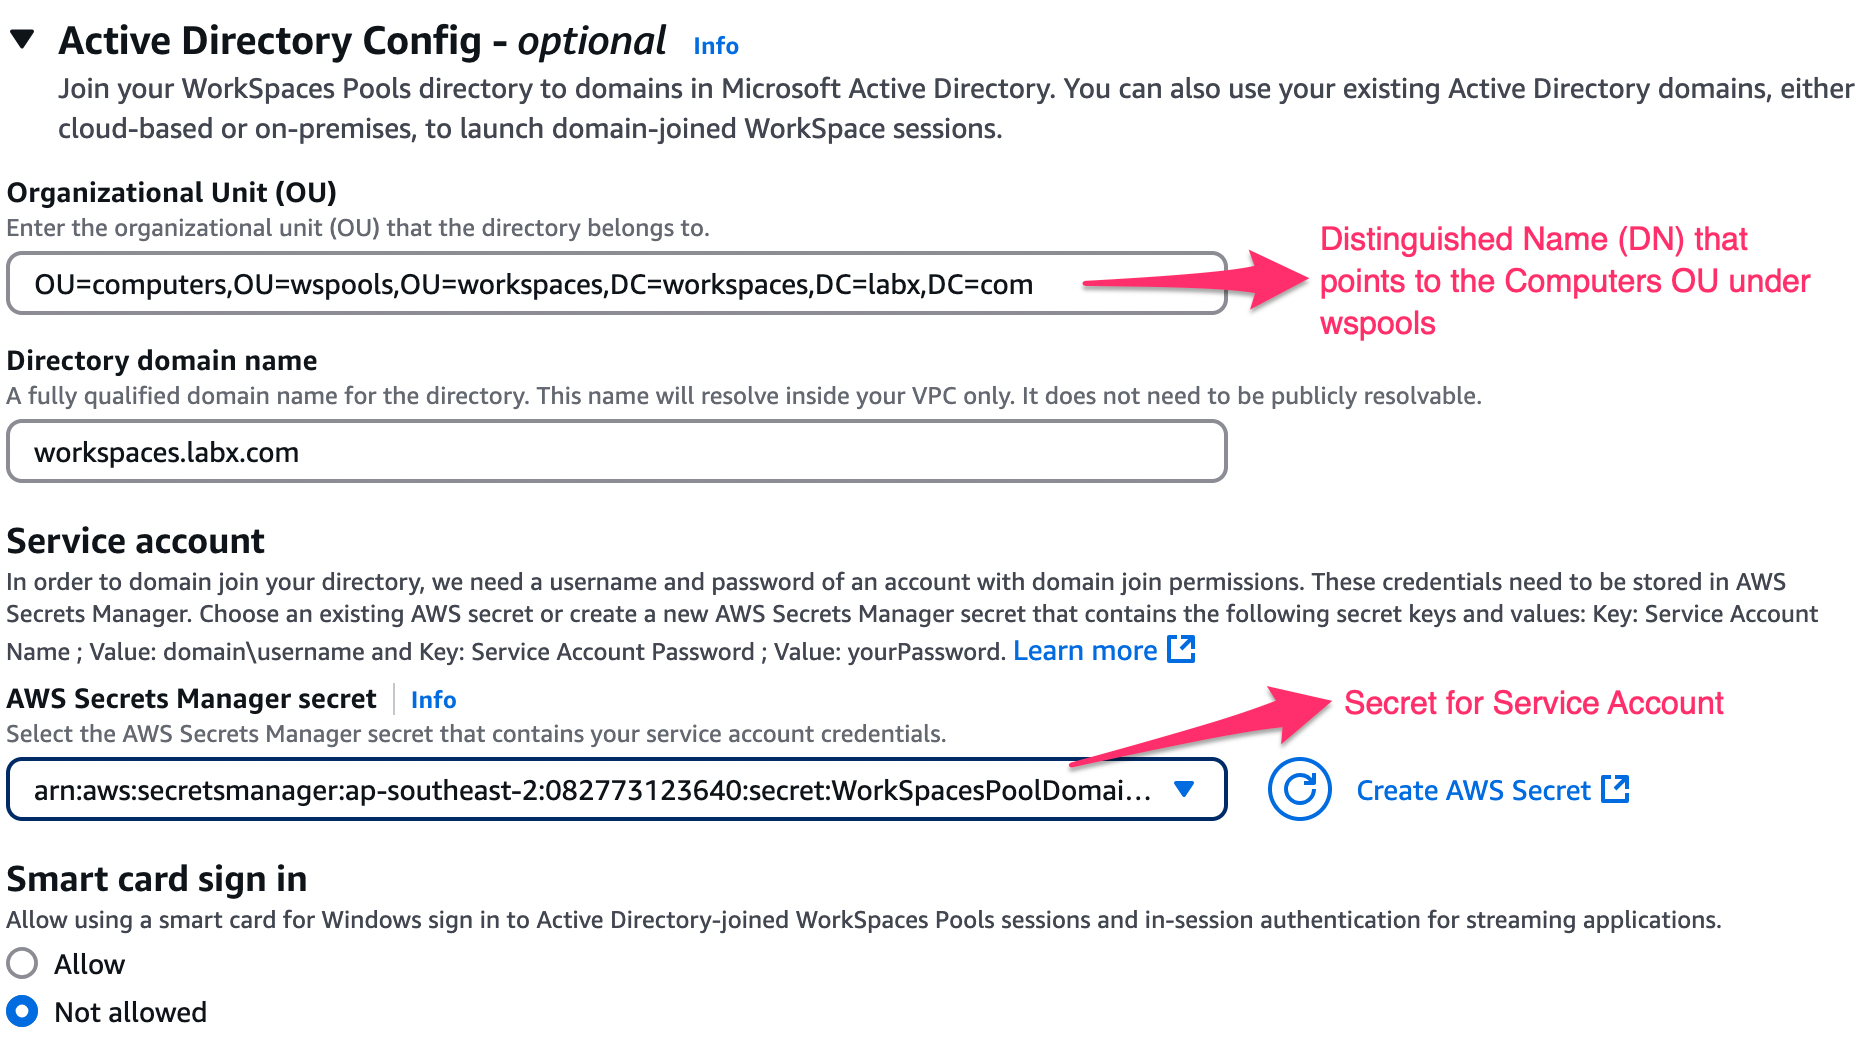Click into the Organizational Unit input field
Image resolution: width=1862 pixels, height=1042 pixels.
click(x=617, y=284)
